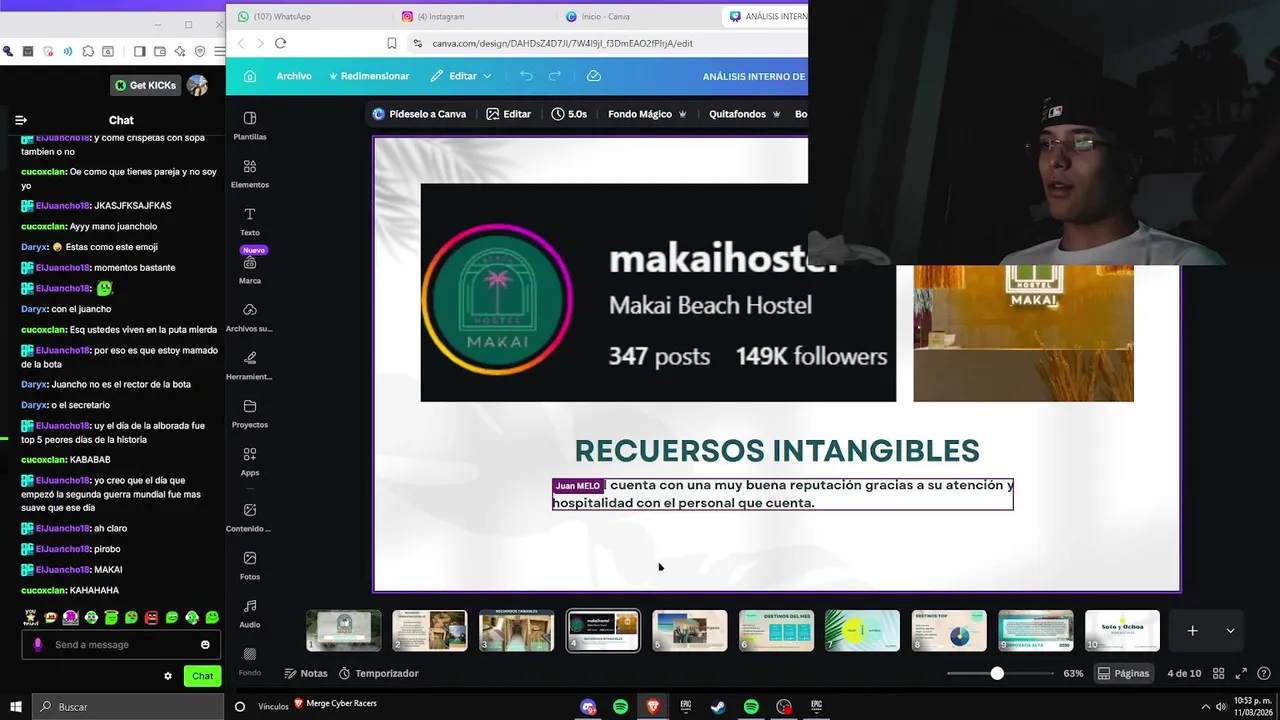
Task: Check cloud save status icon
Action: pyautogui.click(x=593, y=76)
